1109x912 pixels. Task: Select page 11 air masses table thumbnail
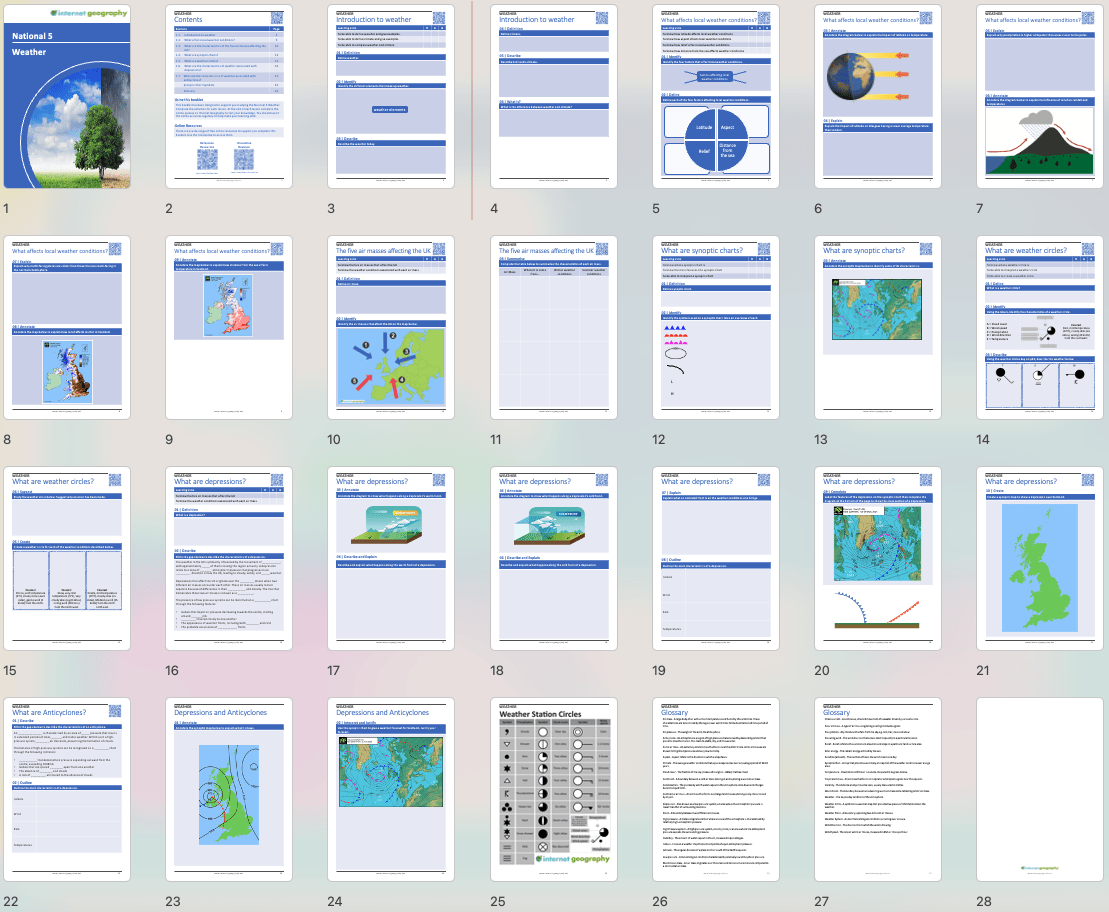click(553, 326)
